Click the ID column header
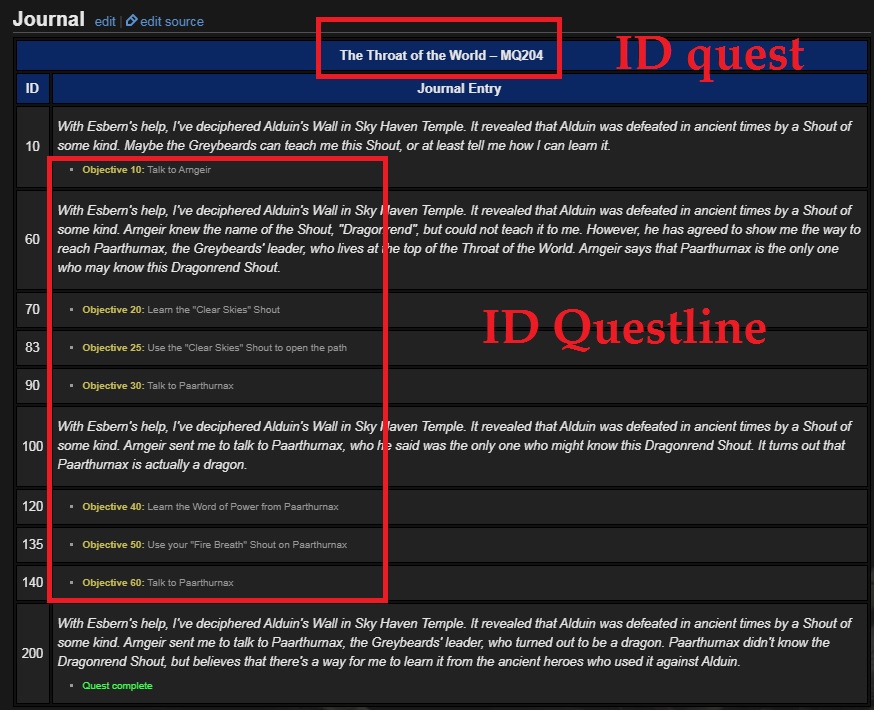 pos(32,89)
